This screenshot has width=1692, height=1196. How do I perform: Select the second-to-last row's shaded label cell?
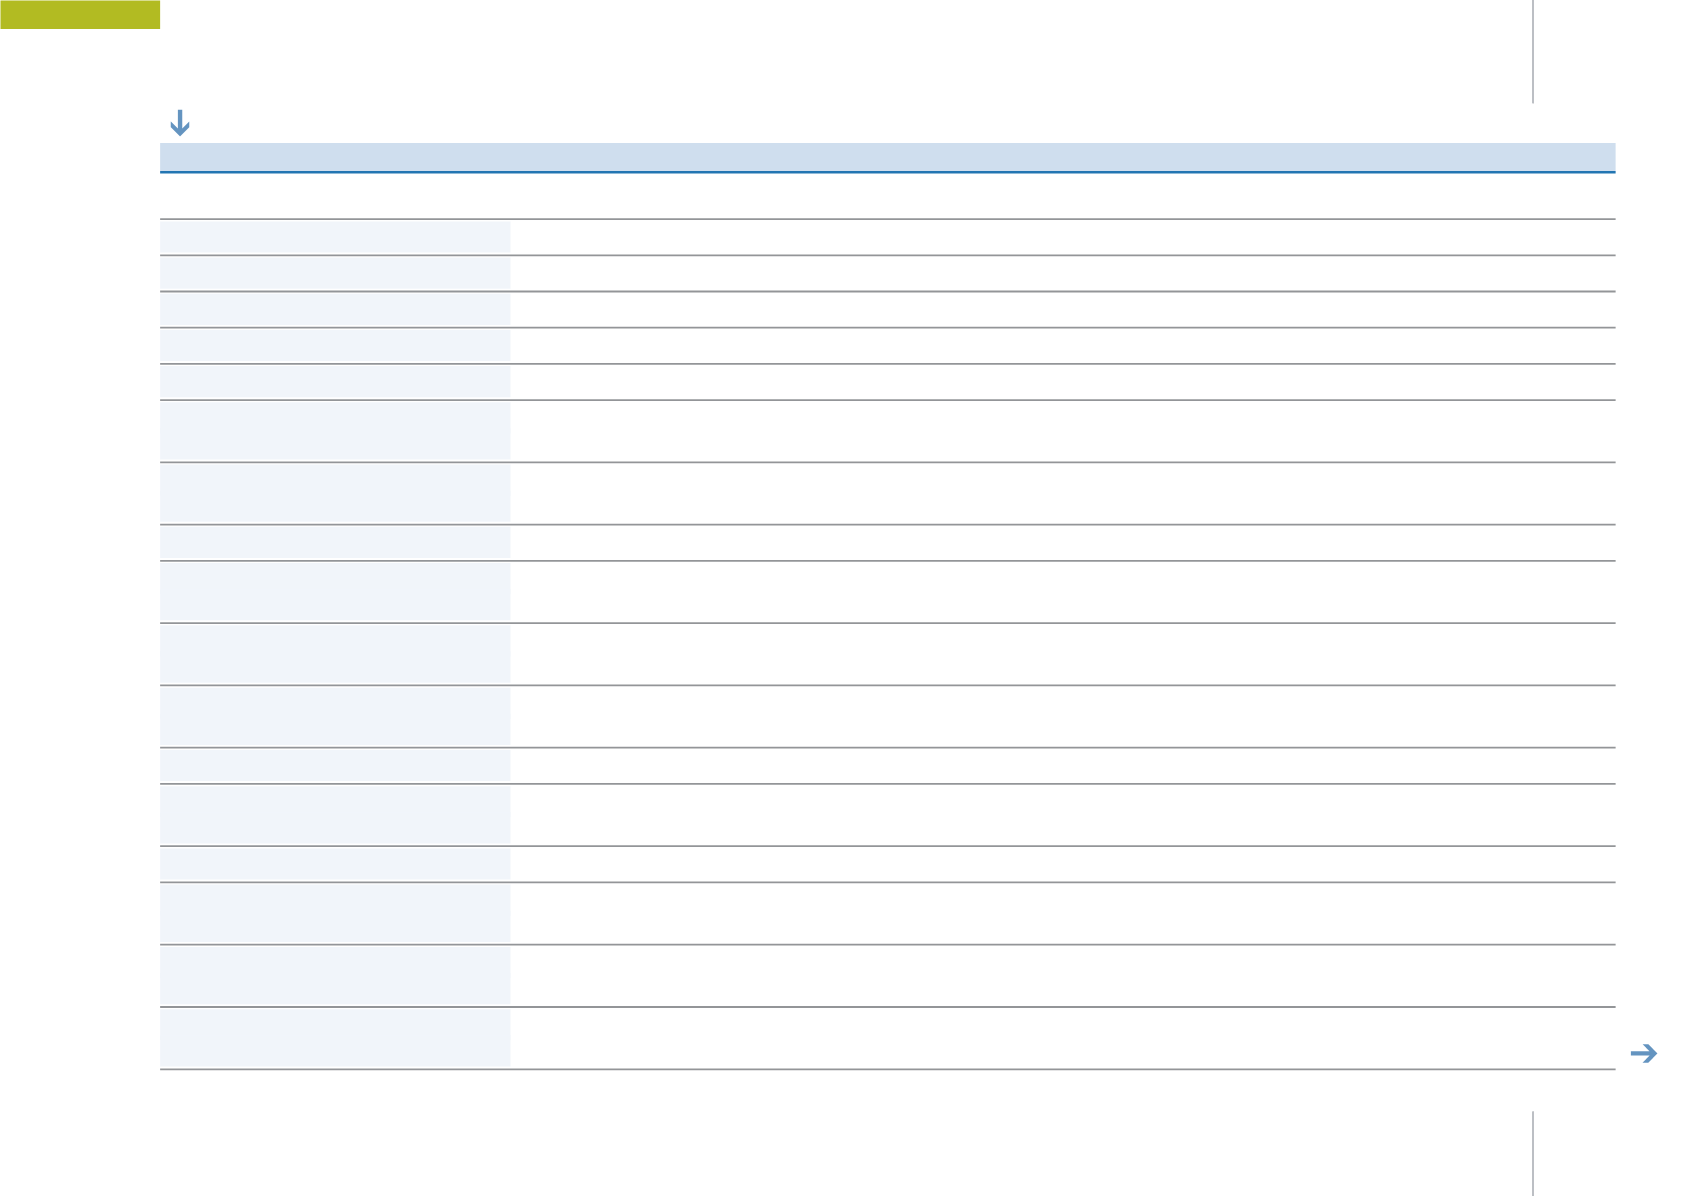point(335,975)
